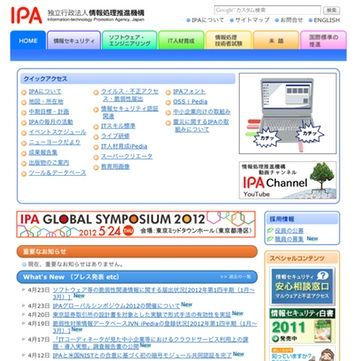Open the 4月19日 JVN iPedia news item
This screenshot has height=361, width=360.
(155, 327)
